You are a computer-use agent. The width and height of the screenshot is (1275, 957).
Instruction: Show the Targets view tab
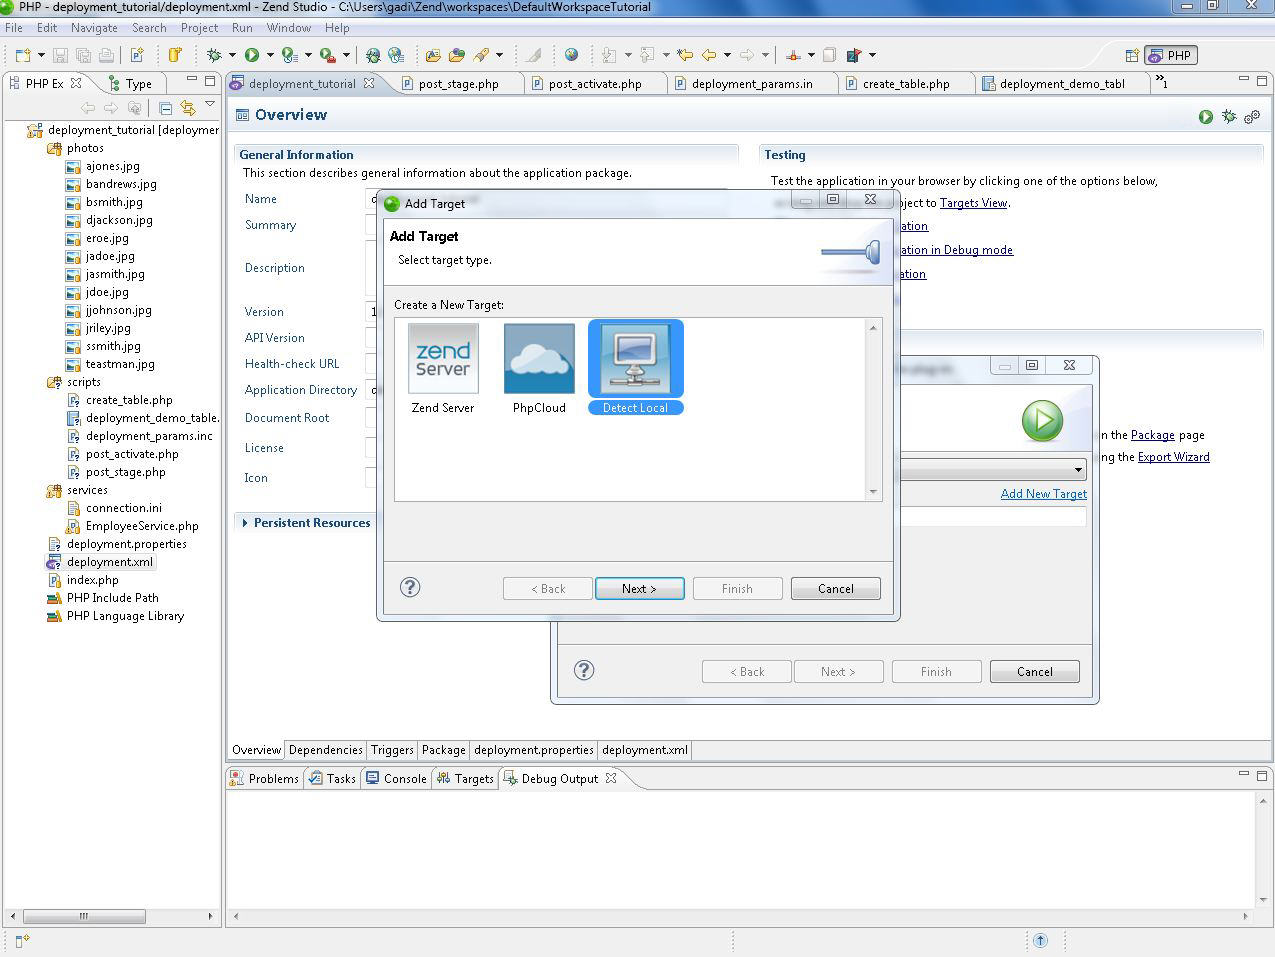(465, 779)
